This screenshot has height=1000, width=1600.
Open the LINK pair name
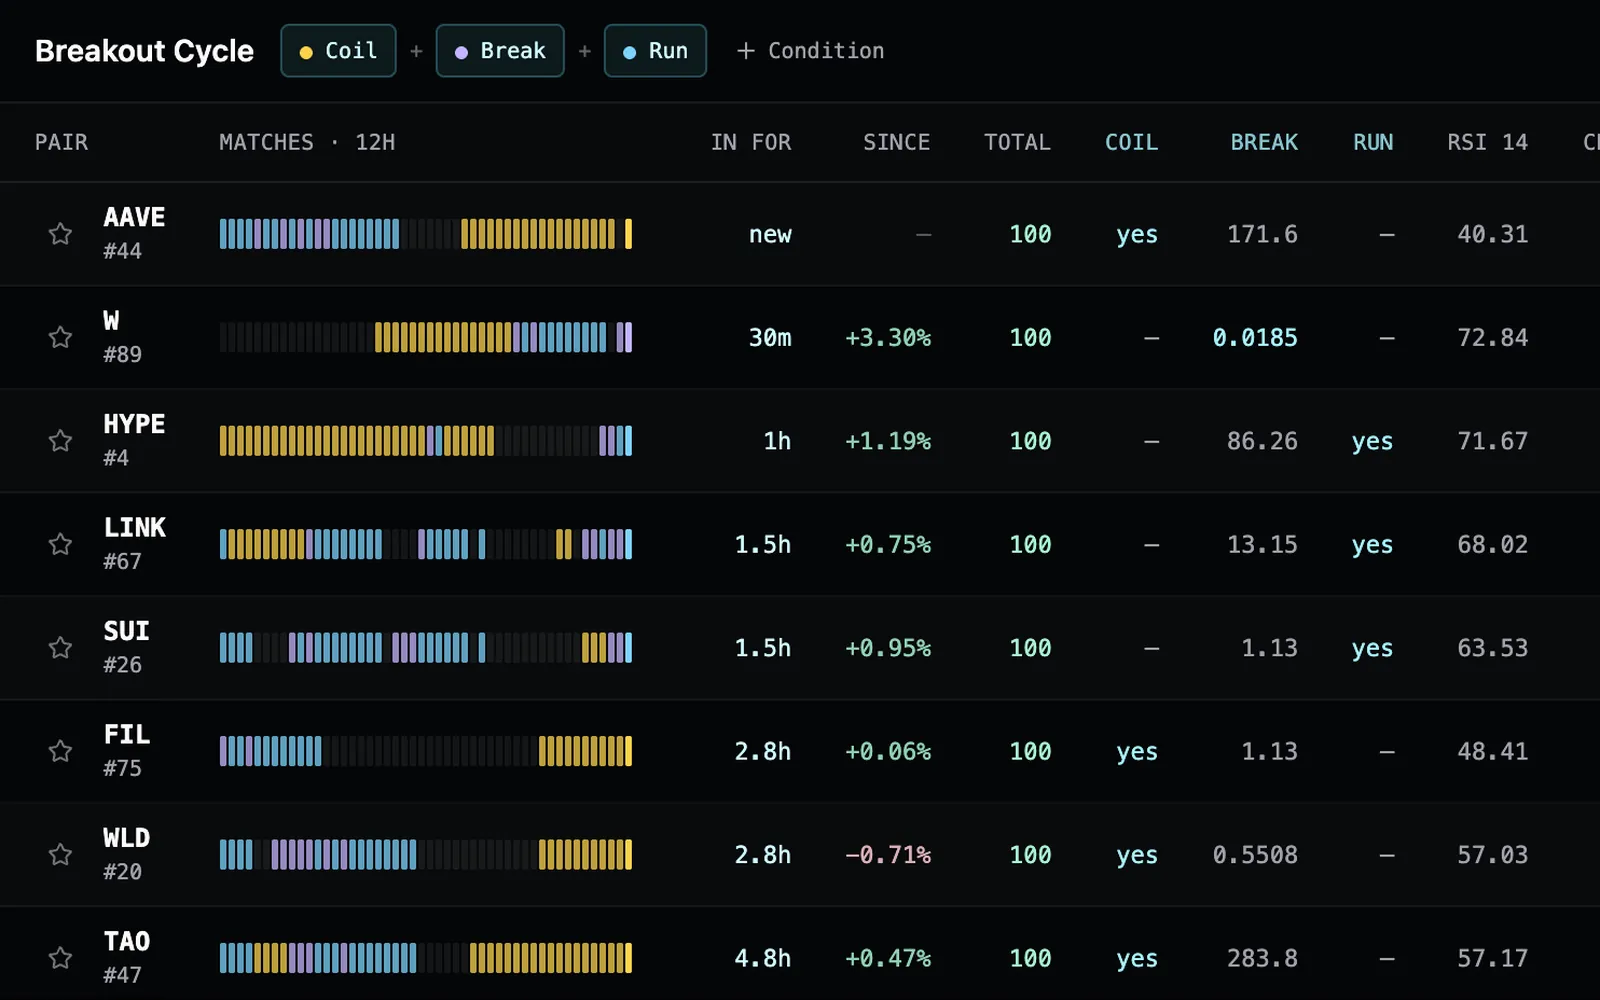(x=135, y=527)
